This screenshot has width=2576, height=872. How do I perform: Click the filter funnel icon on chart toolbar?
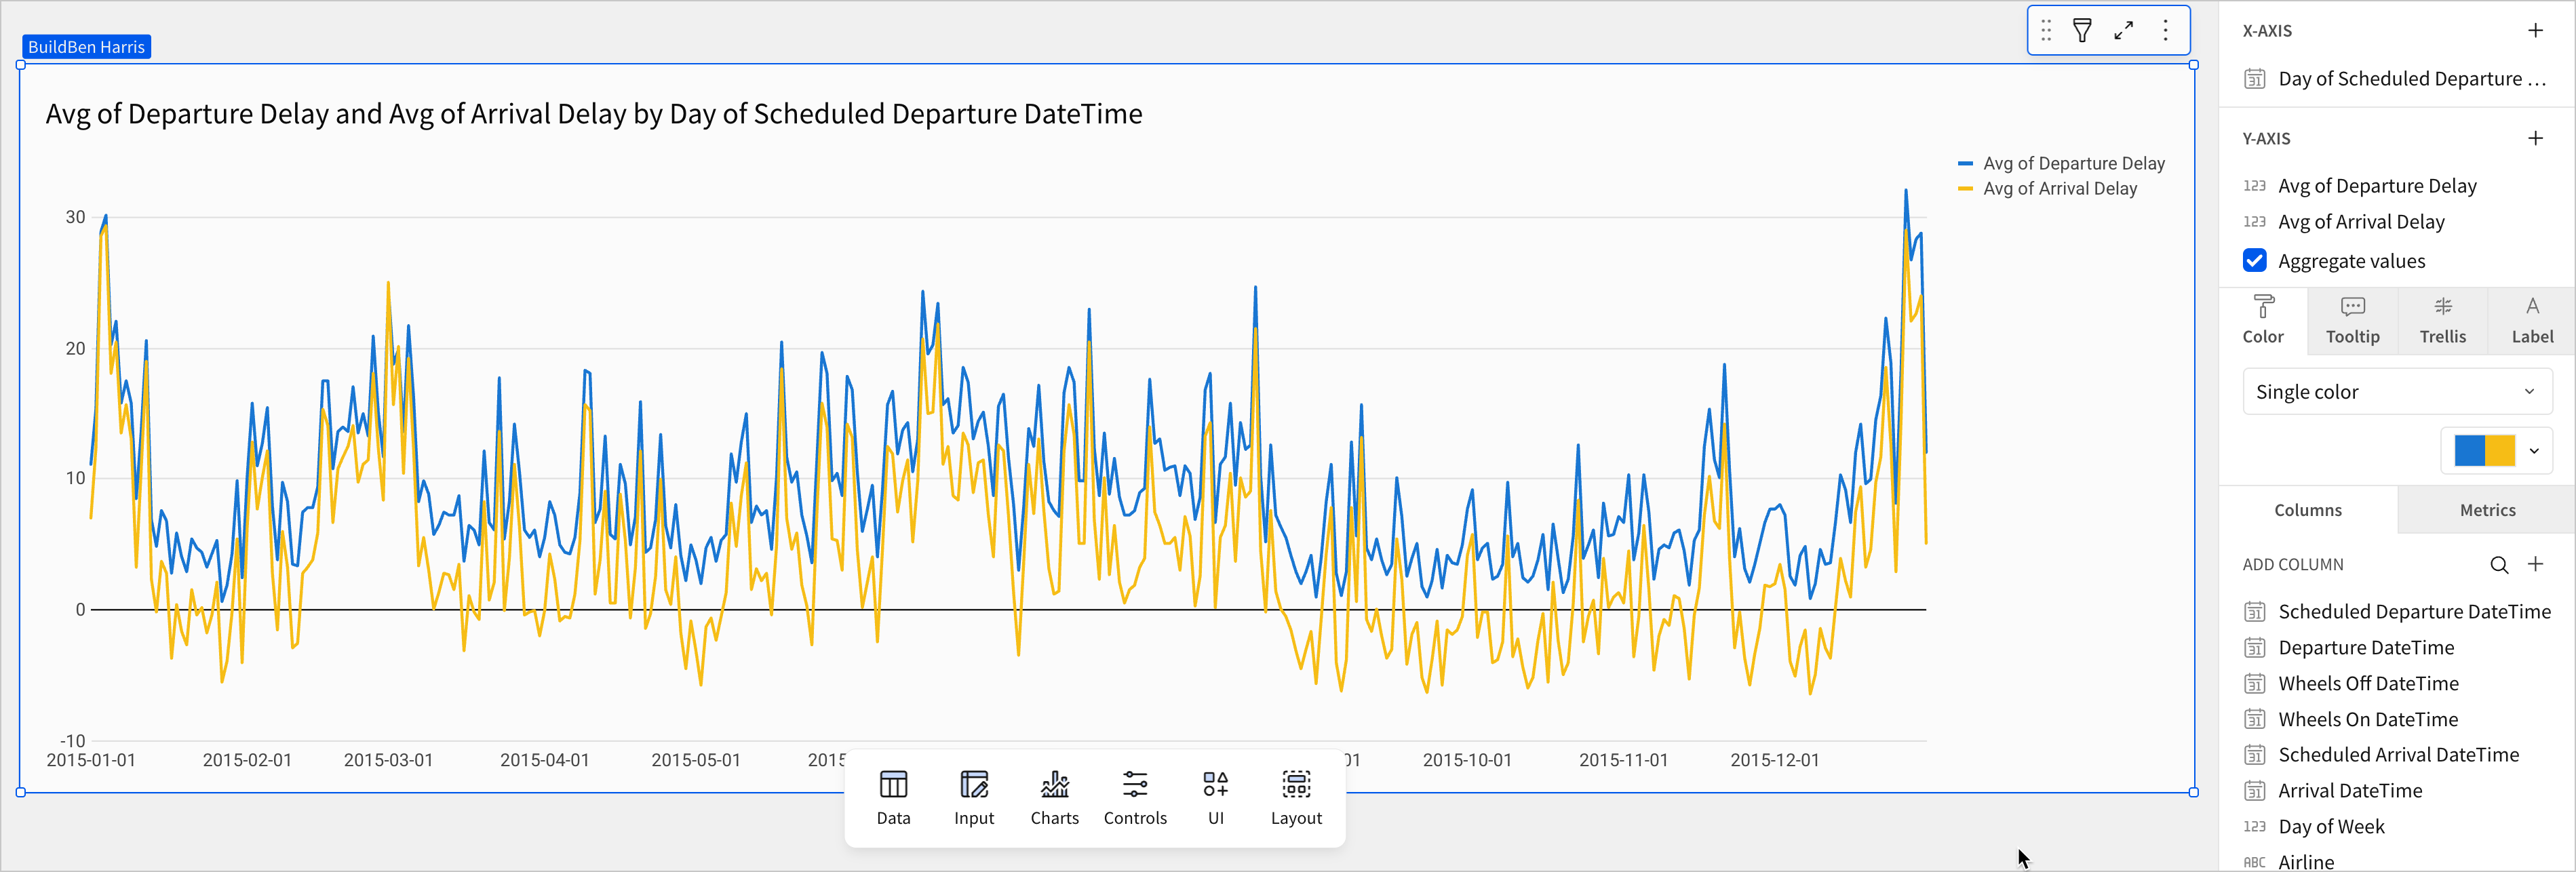pyautogui.click(x=2082, y=31)
